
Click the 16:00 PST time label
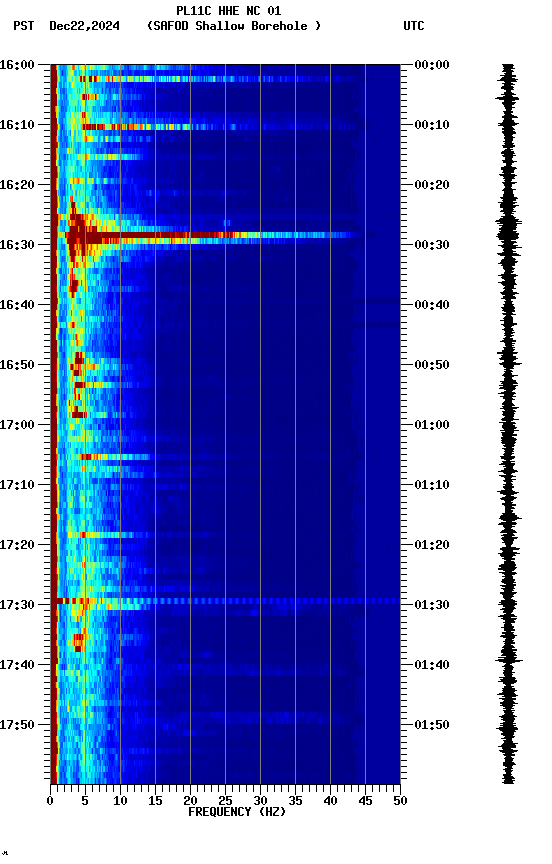click(x=17, y=65)
